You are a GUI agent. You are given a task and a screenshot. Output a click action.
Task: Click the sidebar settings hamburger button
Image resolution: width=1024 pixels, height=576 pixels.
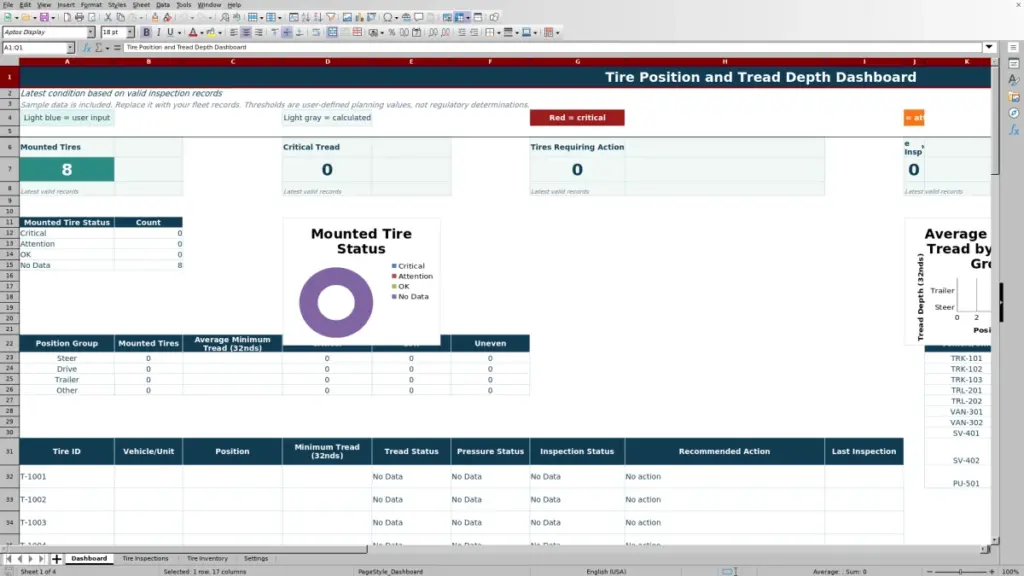(1013, 47)
